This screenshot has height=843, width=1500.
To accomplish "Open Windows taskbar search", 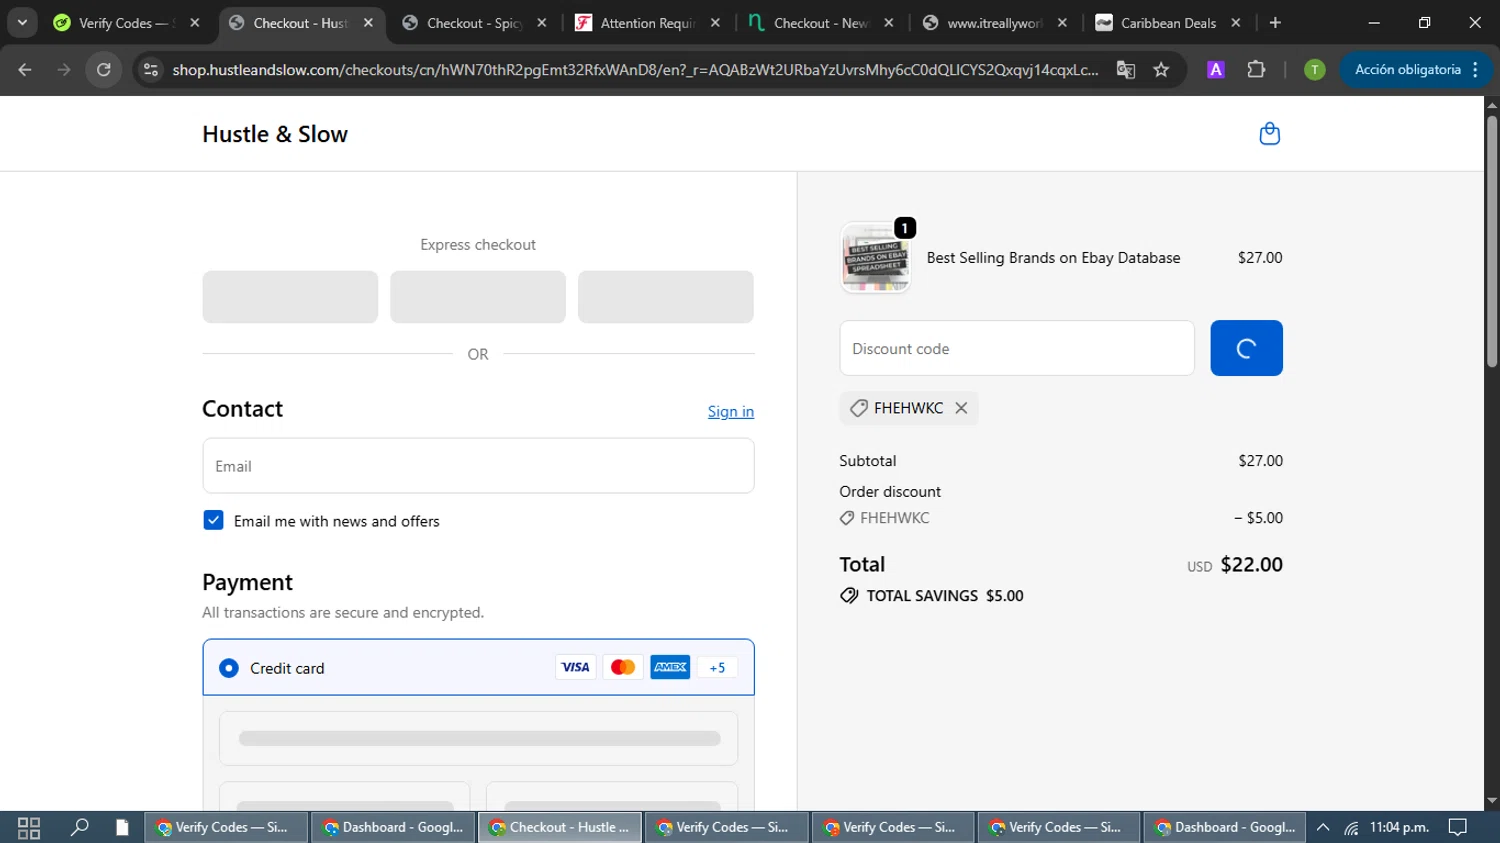I will (x=79, y=827).
